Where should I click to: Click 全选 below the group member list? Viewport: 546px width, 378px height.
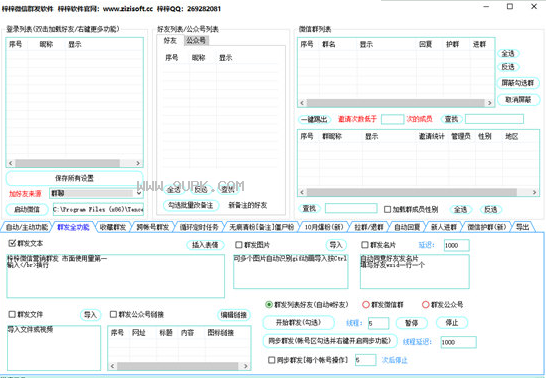tap(460, 209)
